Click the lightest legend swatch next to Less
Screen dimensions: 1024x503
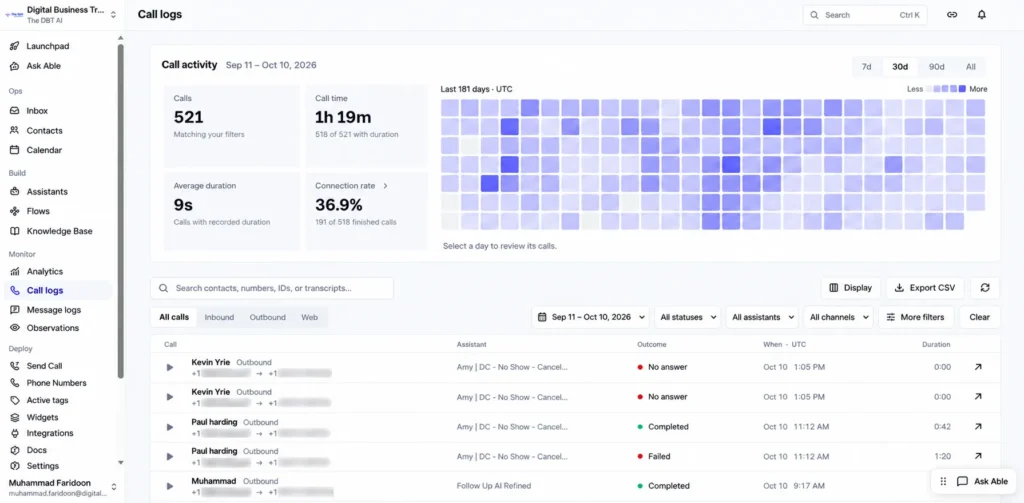pos(929,89)
